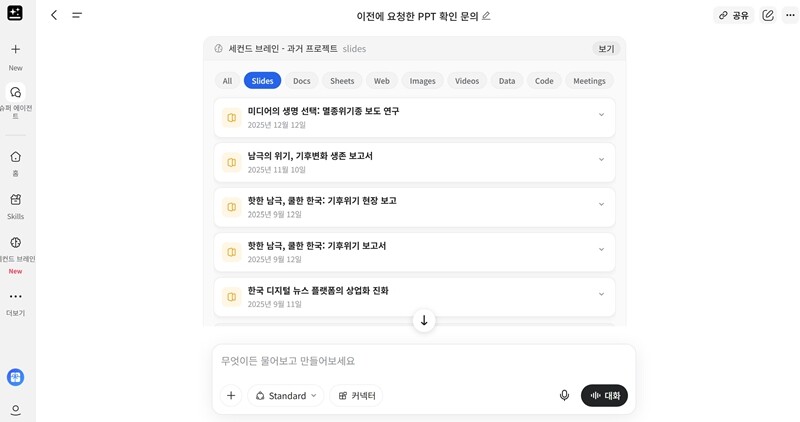This screenshot has width=800, height=422.
Task: Select the Meetings filter tab
Action: point(589,81)
